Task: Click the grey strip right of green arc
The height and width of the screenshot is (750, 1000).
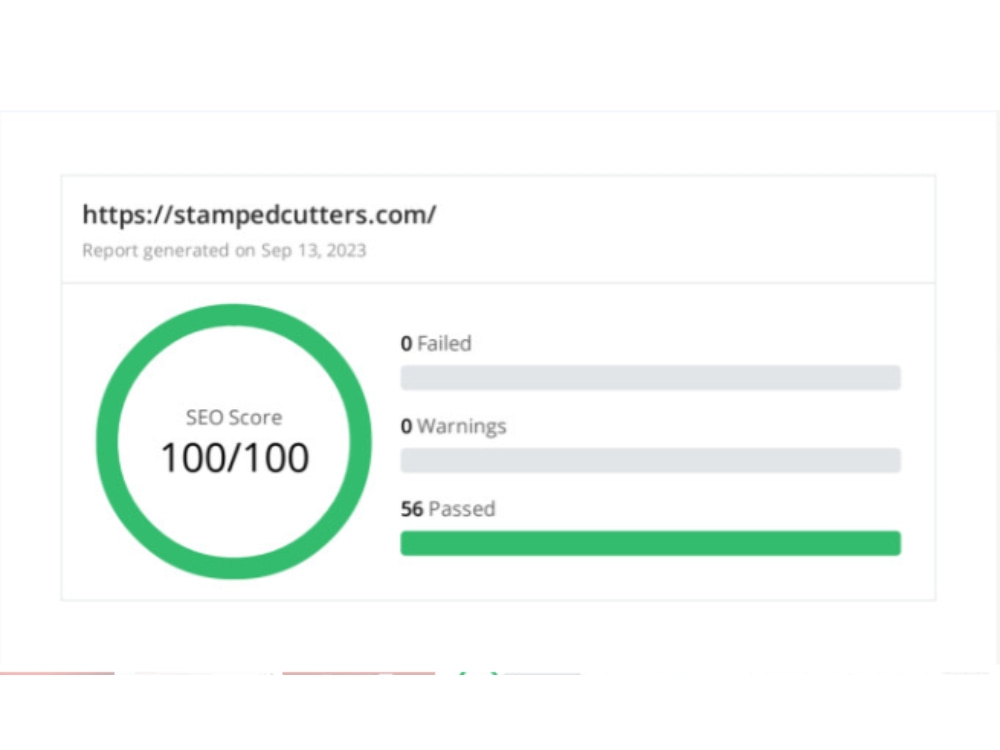Action: pos(542,673)
